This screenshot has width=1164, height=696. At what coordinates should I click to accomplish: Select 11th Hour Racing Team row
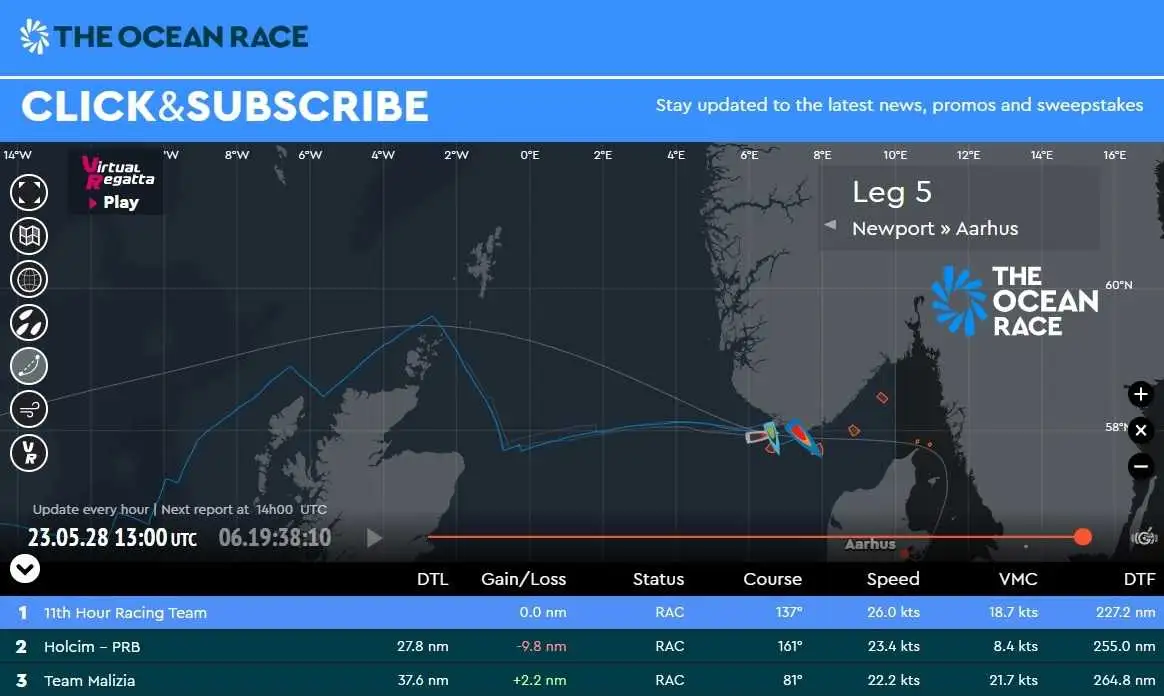582,612
